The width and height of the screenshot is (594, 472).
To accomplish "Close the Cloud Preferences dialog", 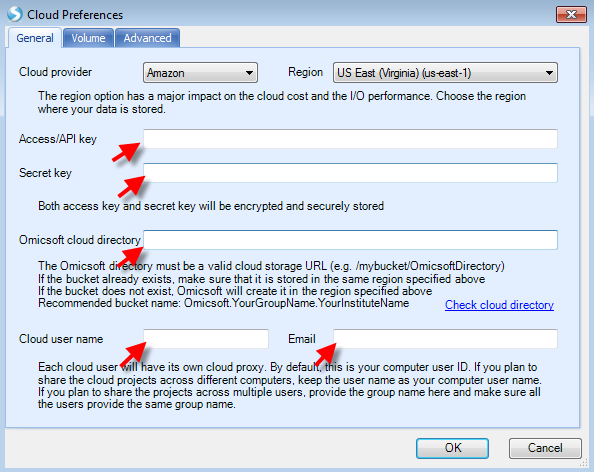I will point(571,15).
